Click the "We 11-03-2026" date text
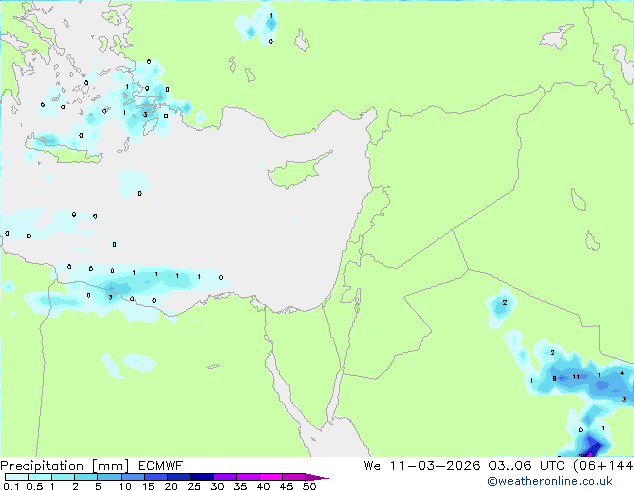 [x=422, y=466]
